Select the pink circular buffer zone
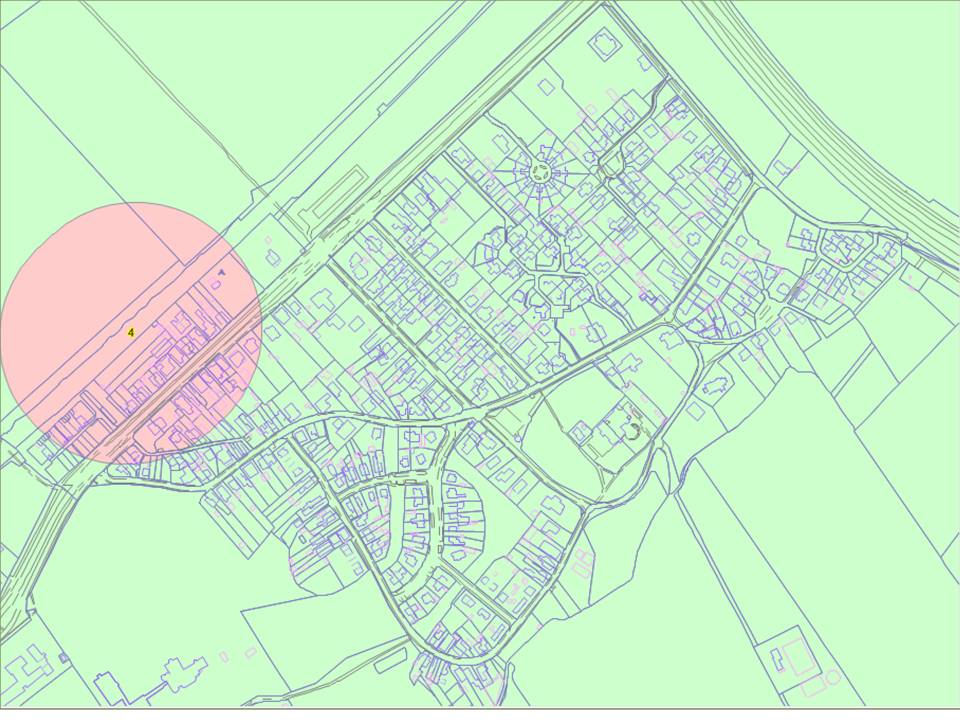The width and height of the screenshot is (960, 720). click(131, 332)
